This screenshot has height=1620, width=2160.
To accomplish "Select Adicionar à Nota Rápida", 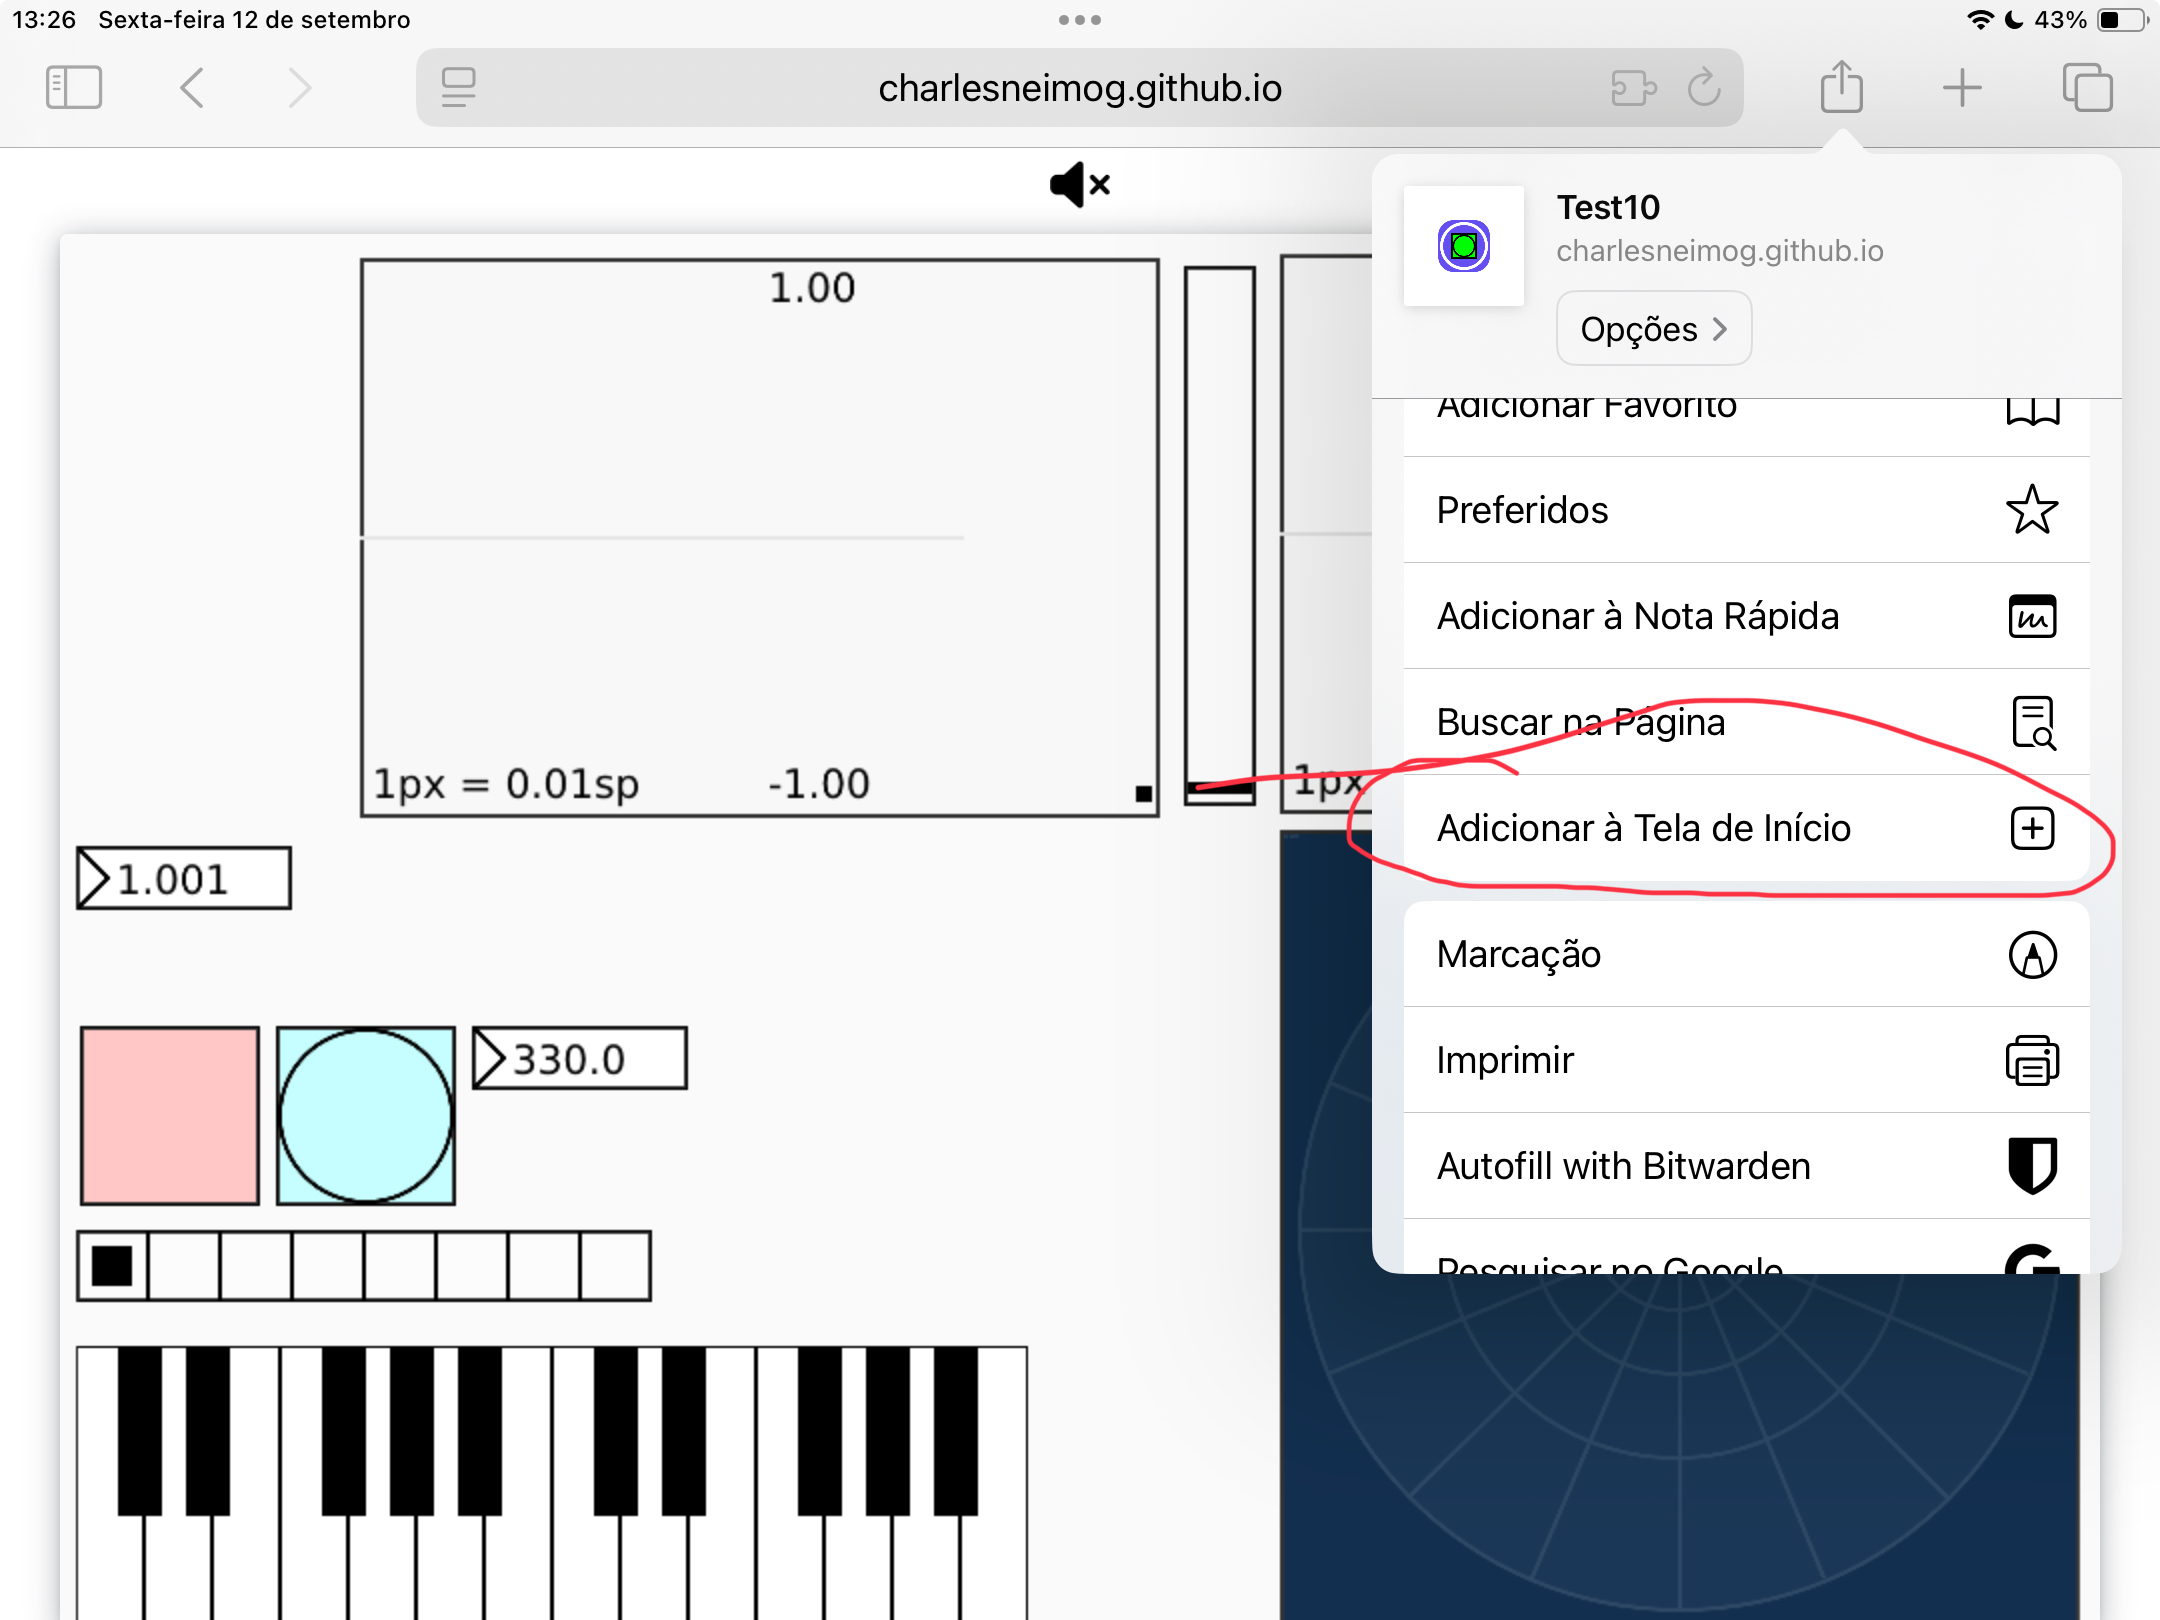I will coord(1747,616).
